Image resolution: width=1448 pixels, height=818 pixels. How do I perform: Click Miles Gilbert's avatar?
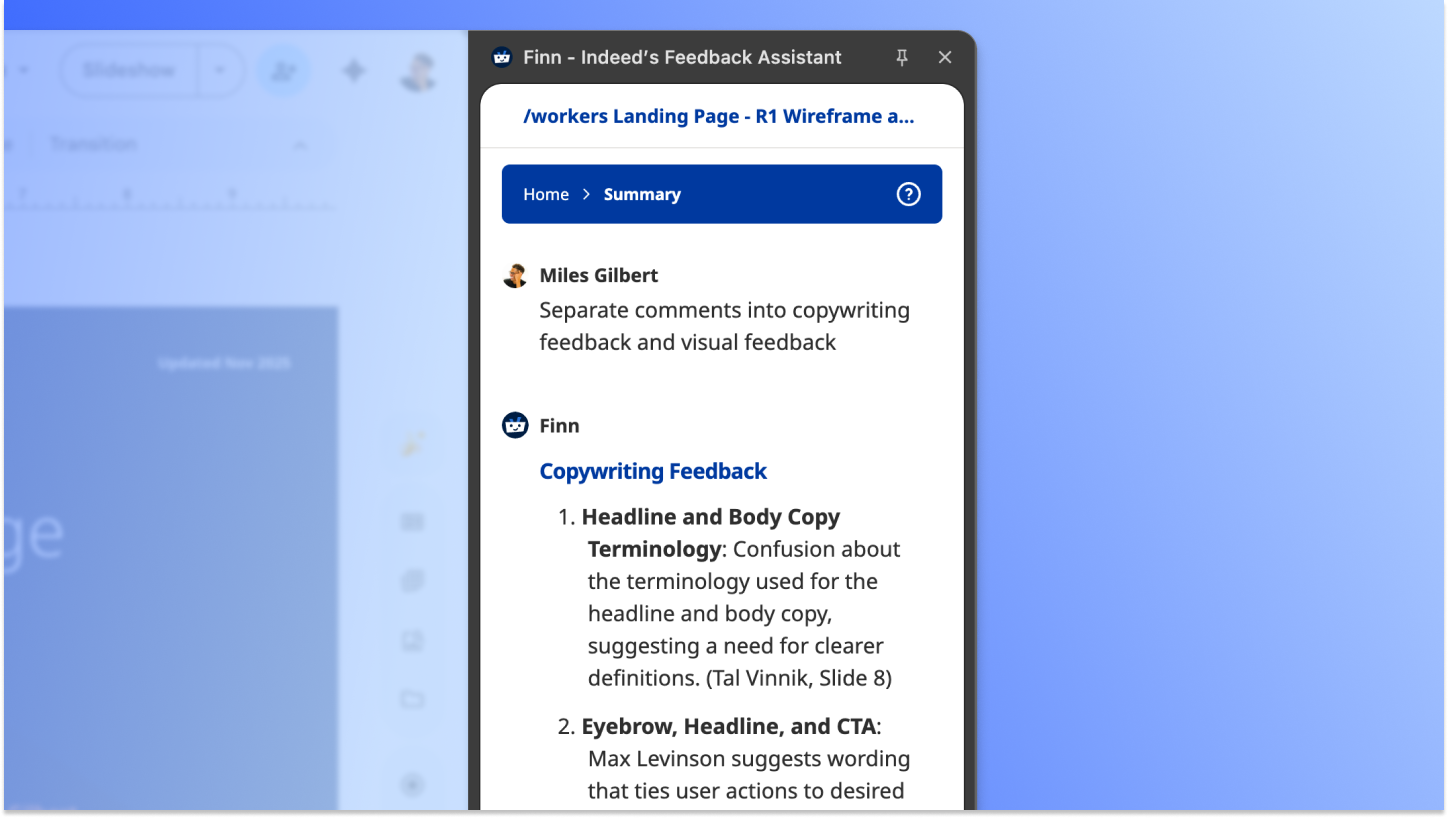click(515, 276)
